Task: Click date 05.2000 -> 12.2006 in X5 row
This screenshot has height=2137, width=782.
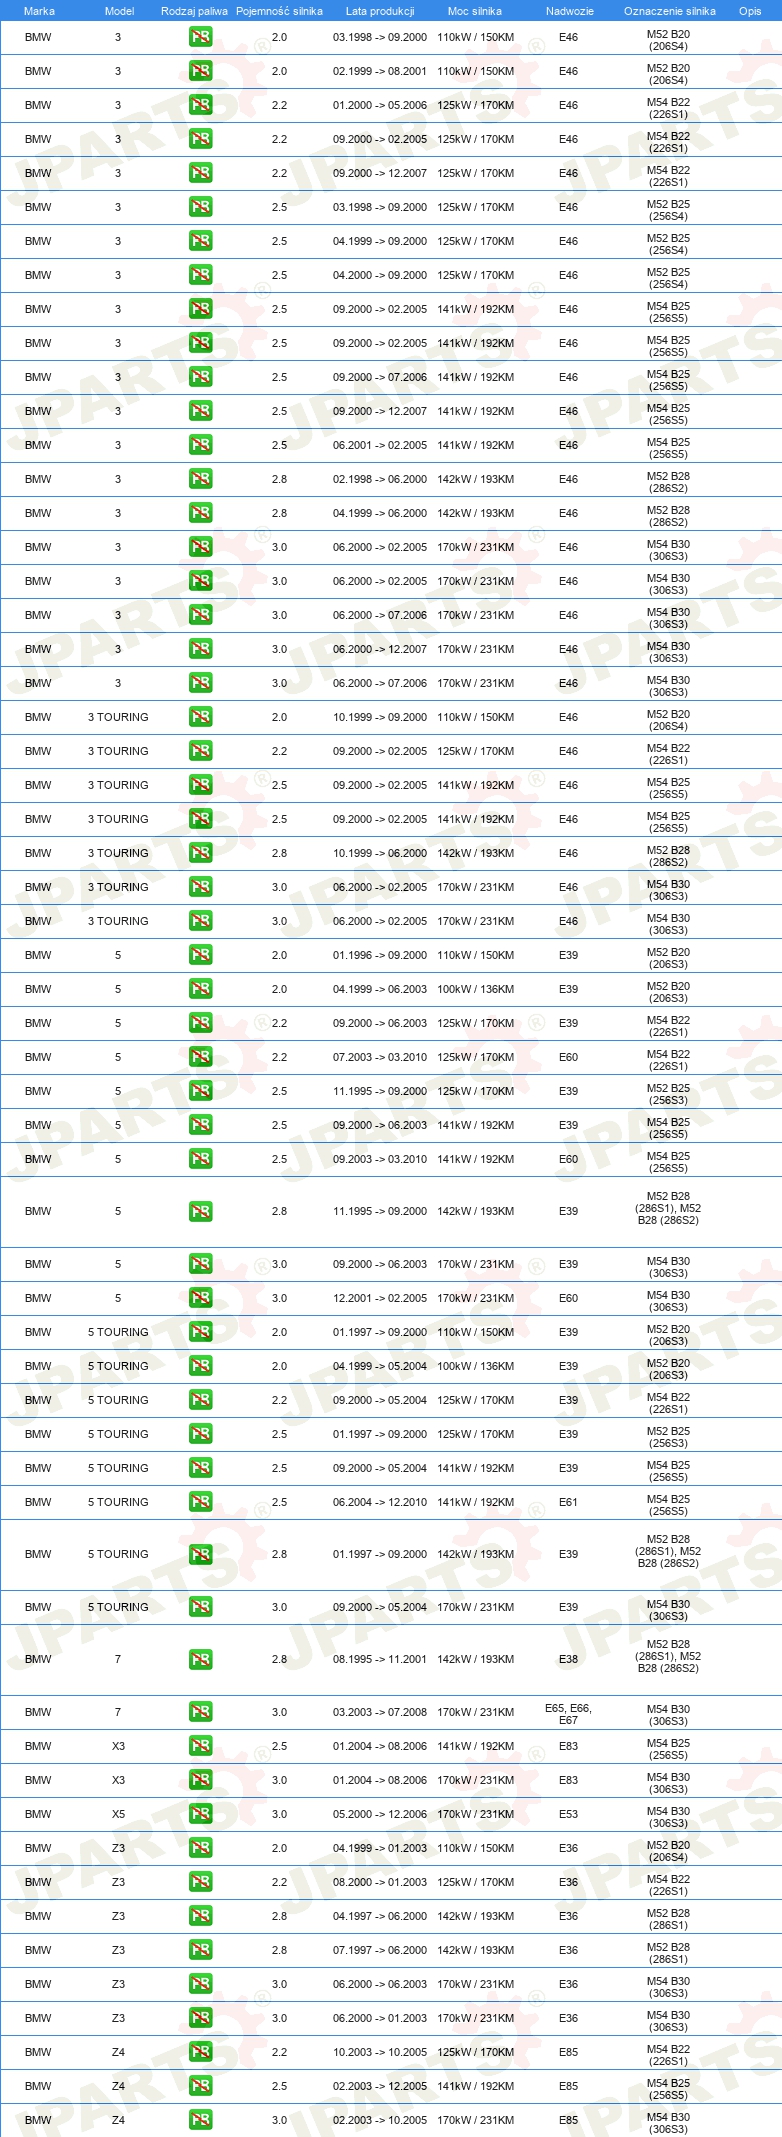Action: coord(380,1814)
